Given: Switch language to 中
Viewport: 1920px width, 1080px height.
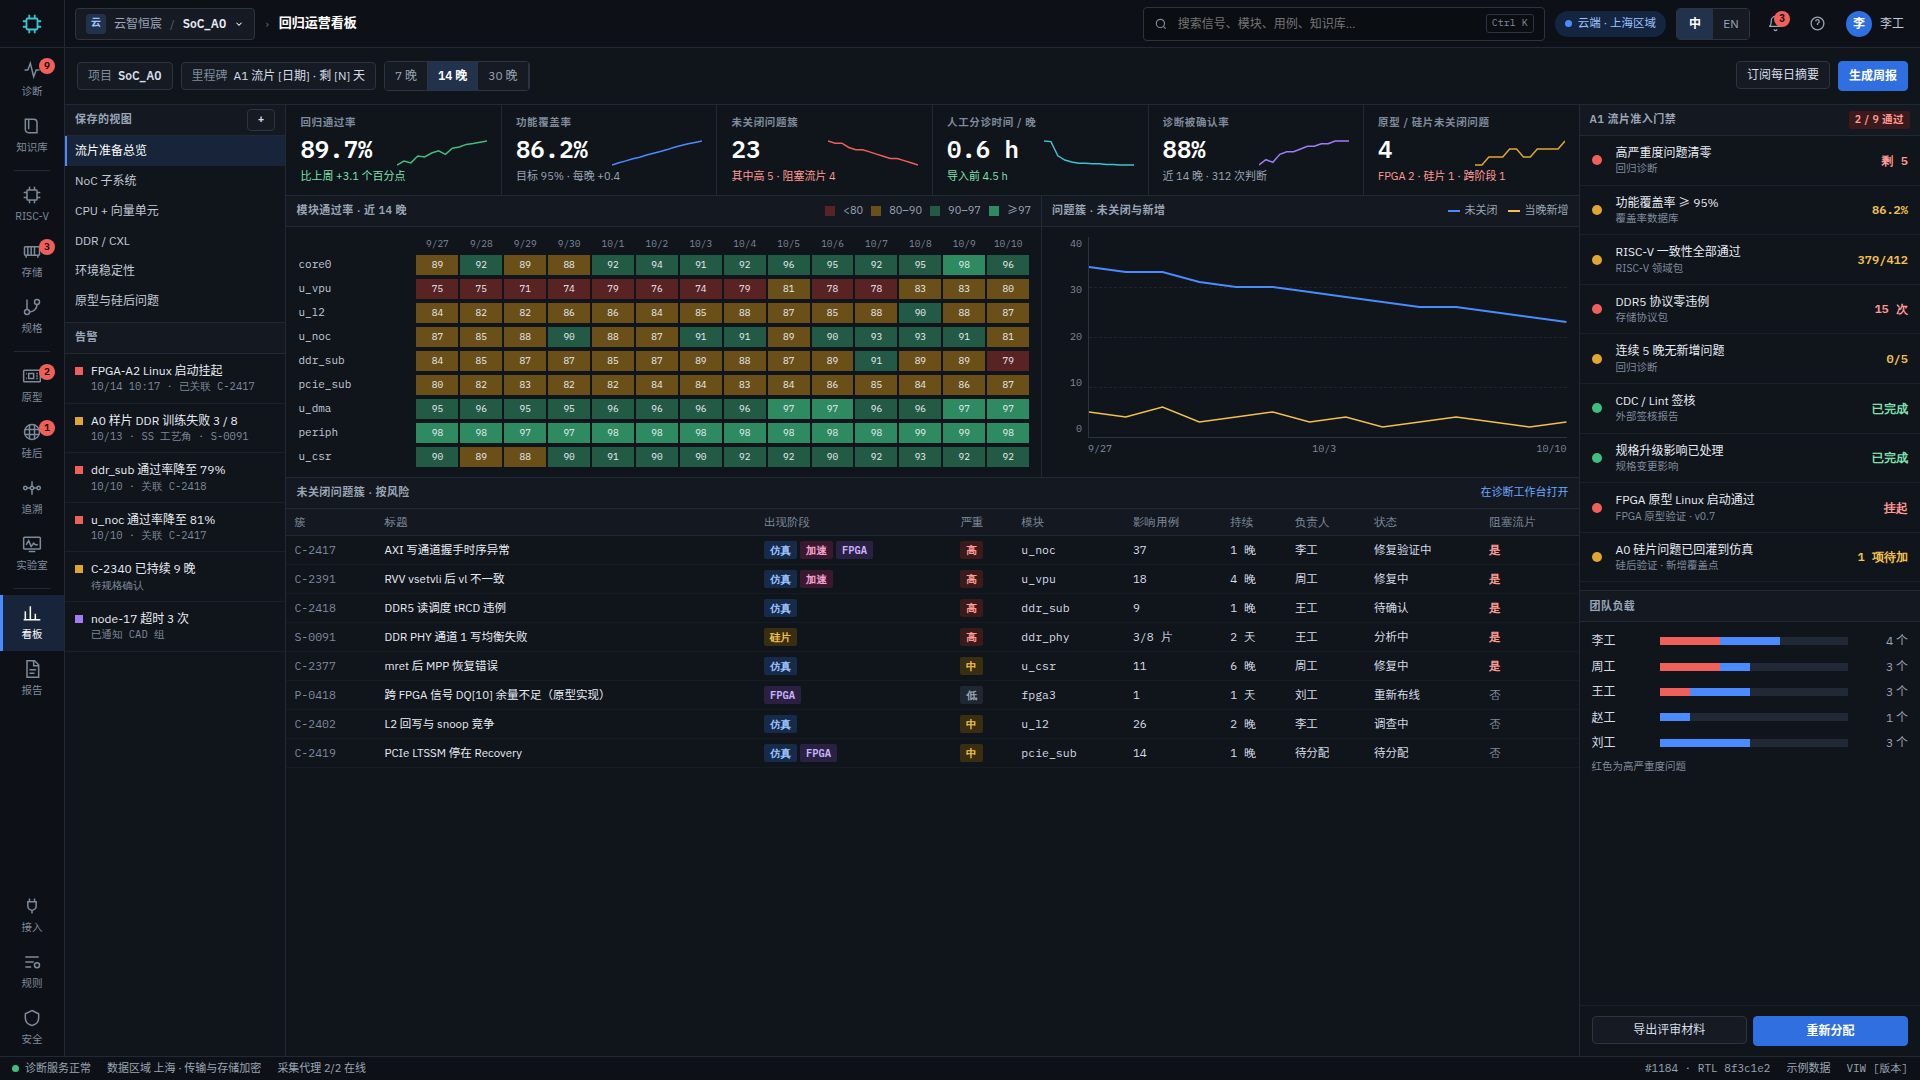Looking at the screenshot, I should [1695, 23].
